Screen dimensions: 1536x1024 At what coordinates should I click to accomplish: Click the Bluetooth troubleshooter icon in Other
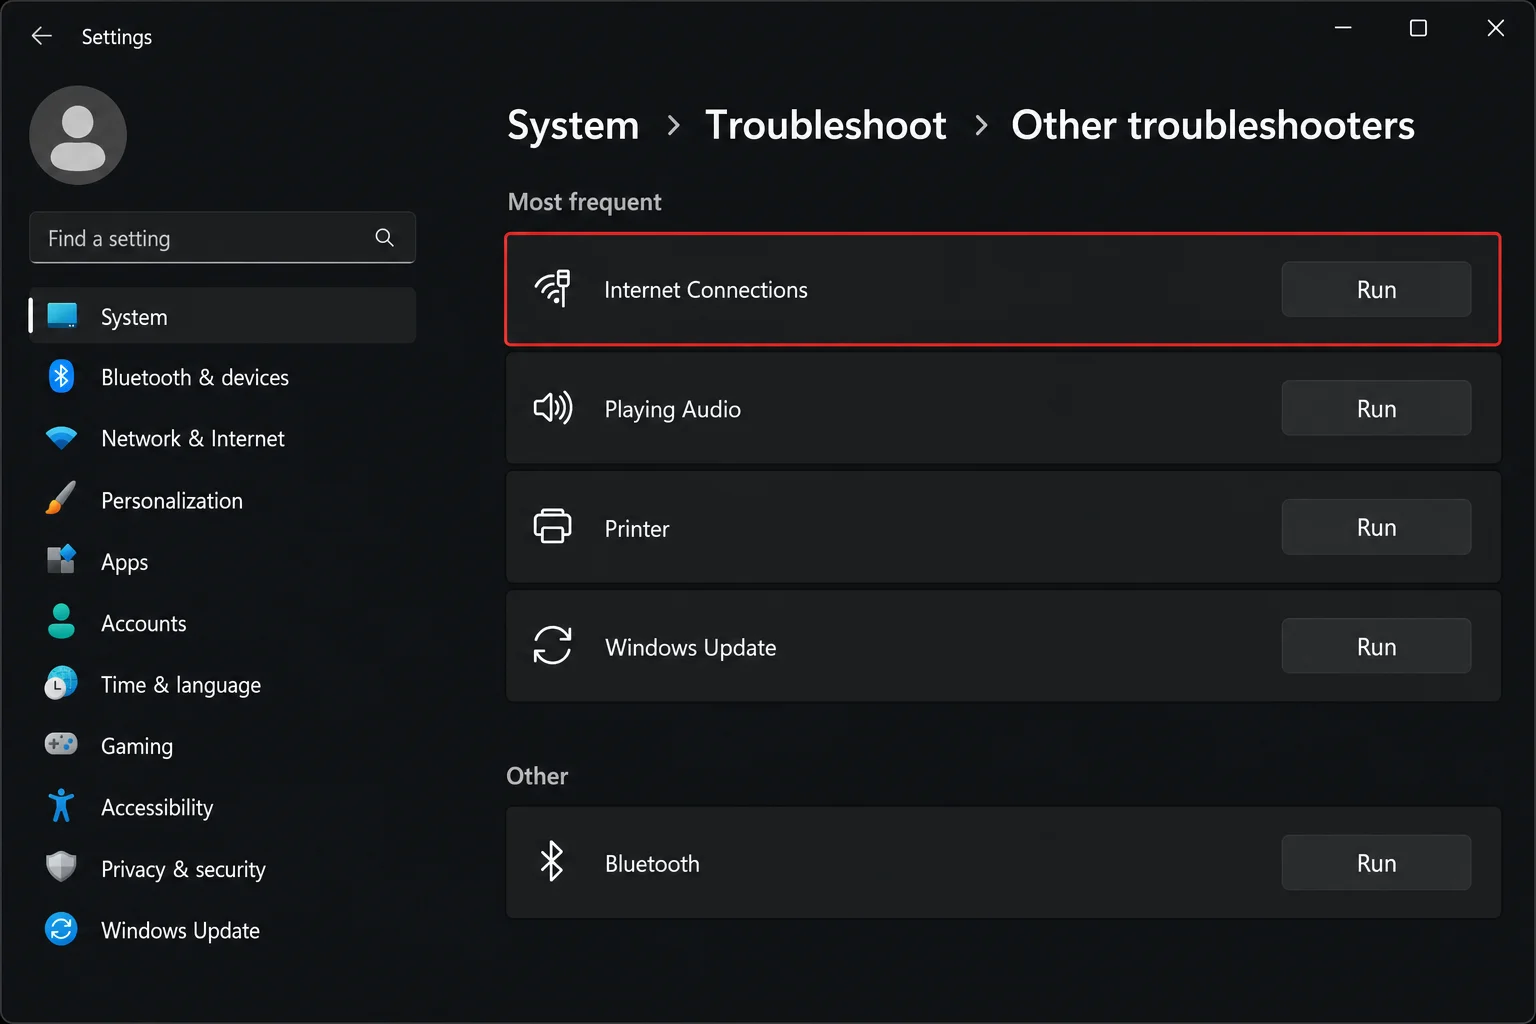coord(552,862)
